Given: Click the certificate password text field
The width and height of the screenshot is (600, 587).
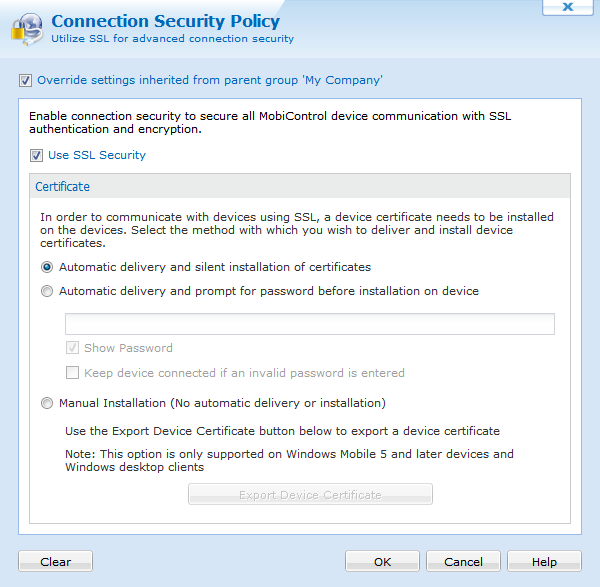Looking at the screenshot, I should click(x=310, y=324).
